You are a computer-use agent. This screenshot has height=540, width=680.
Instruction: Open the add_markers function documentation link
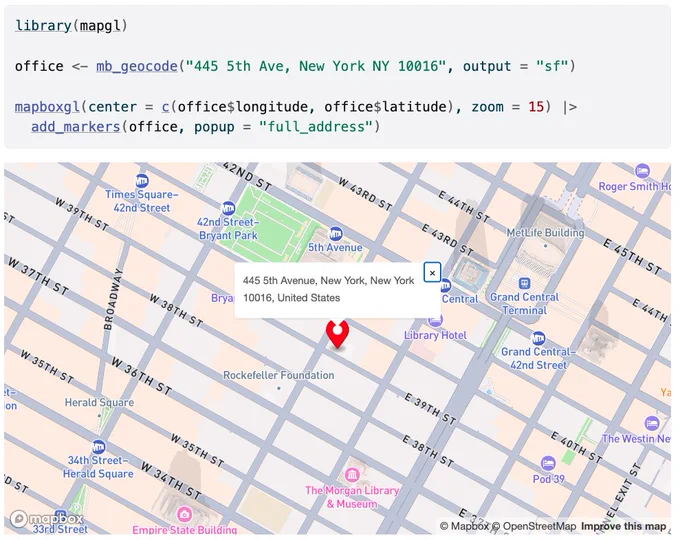[x=75, y=127]
